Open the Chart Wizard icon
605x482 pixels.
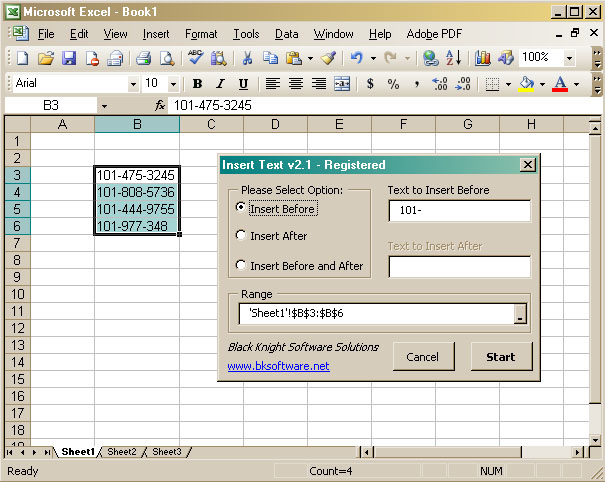click(484, 58)
